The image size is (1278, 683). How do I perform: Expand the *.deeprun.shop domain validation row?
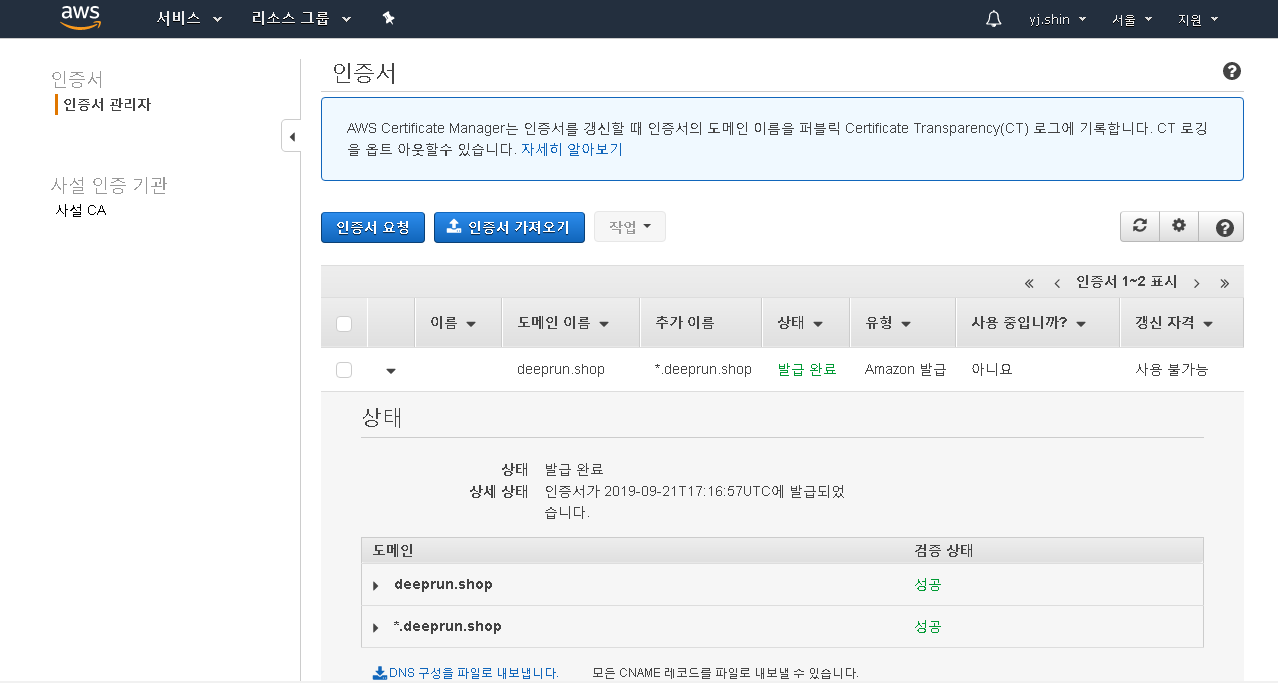(x=376, y=627)
